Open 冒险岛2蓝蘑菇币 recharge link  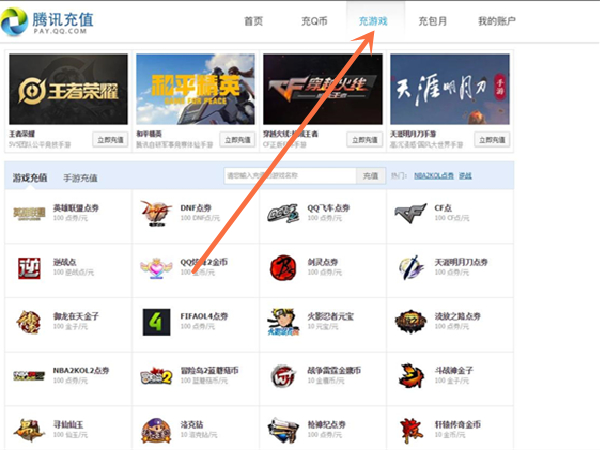(x=209, y=370)
